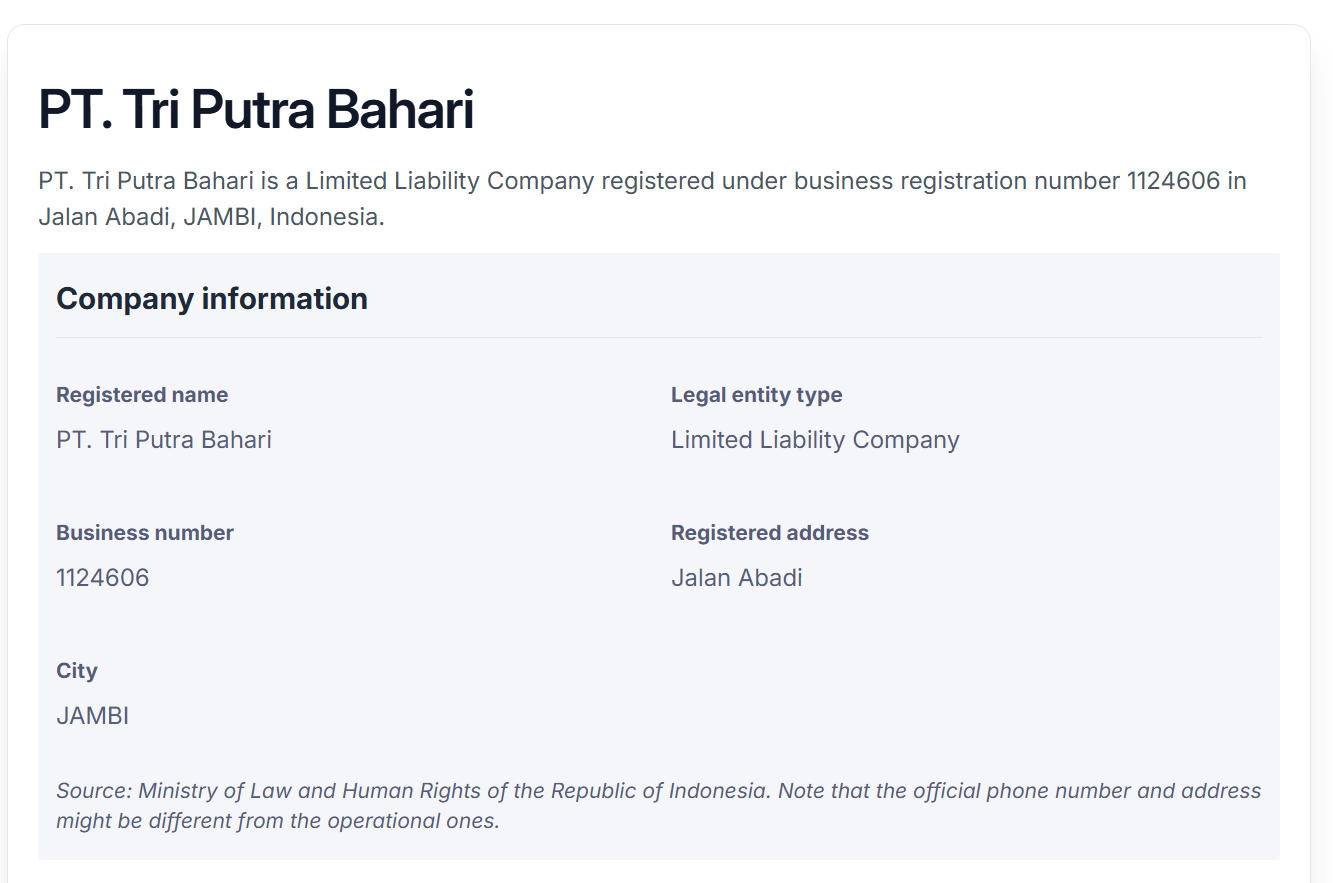1333x883 pixels.
Task: Click the word Indonesia ending the intro sentence
Action: [324, 217]
